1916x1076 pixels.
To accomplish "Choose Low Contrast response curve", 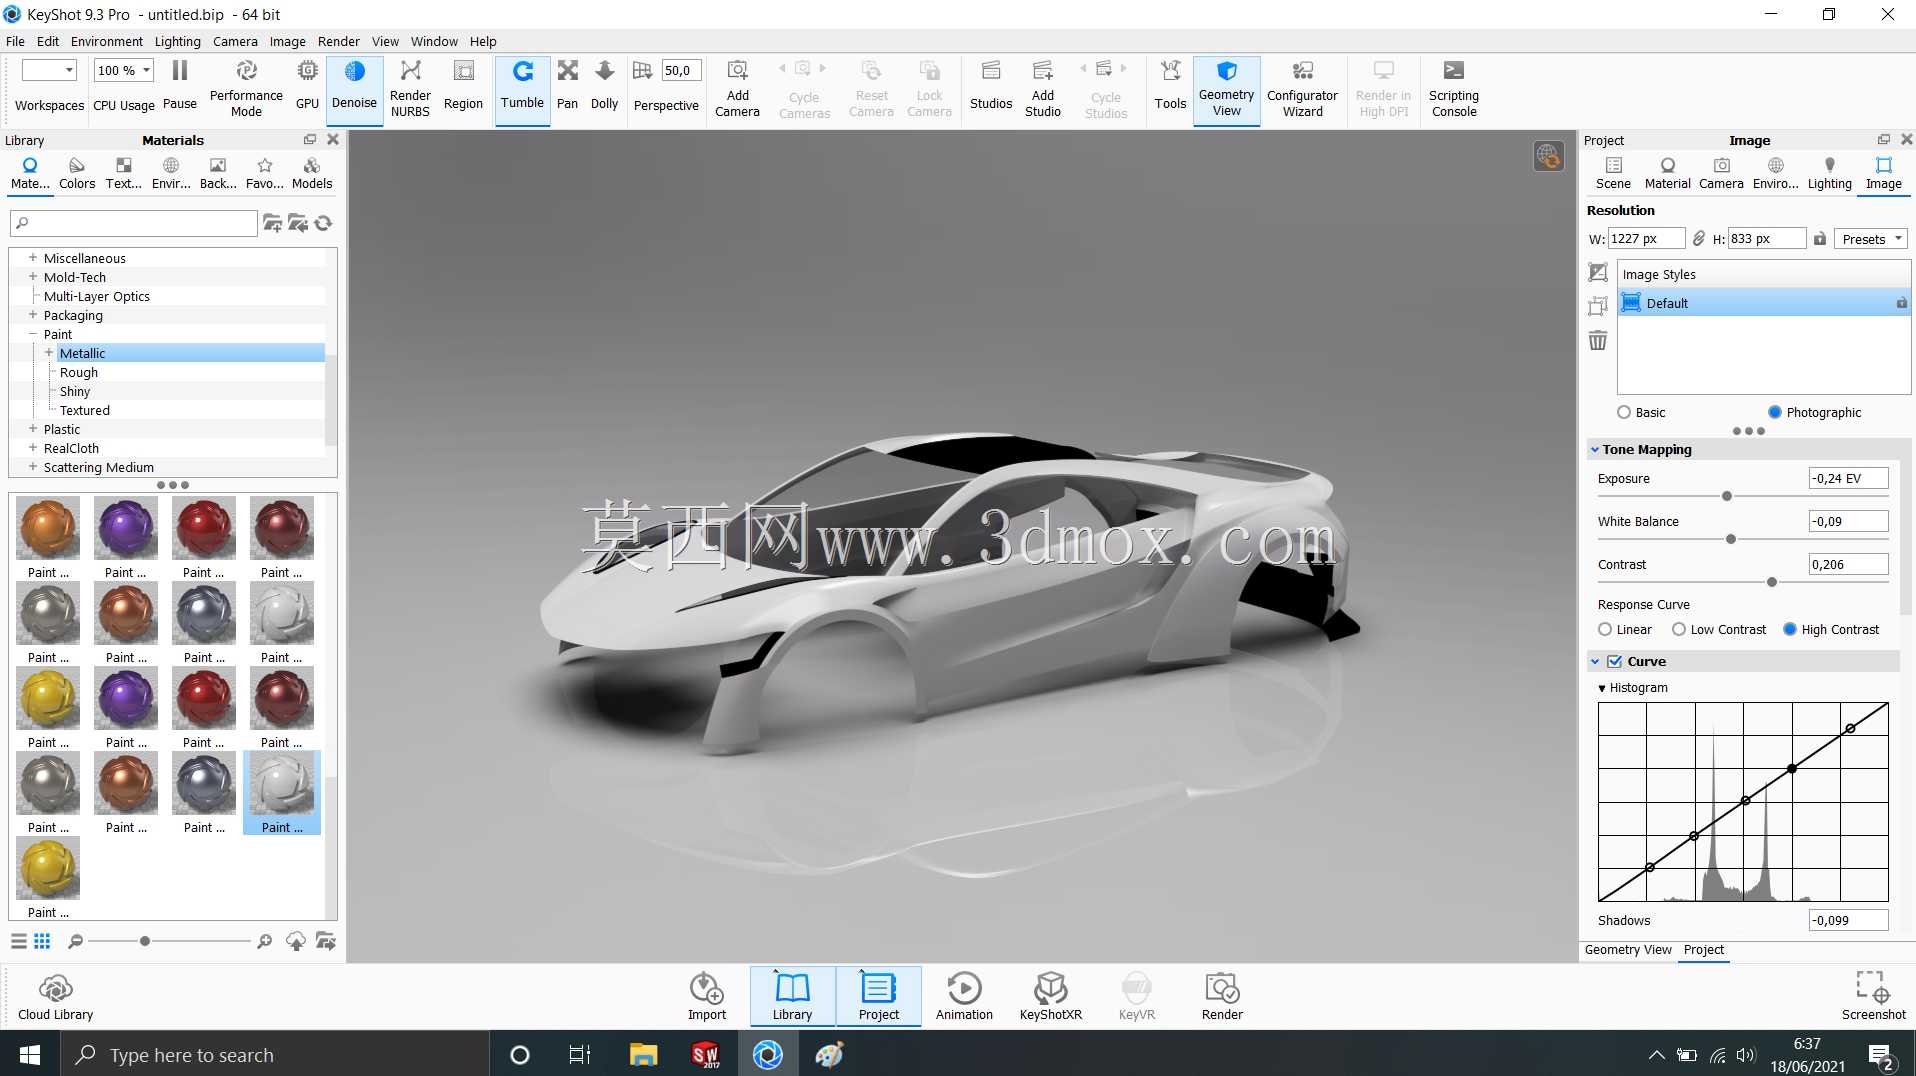I will (1679, 629).
